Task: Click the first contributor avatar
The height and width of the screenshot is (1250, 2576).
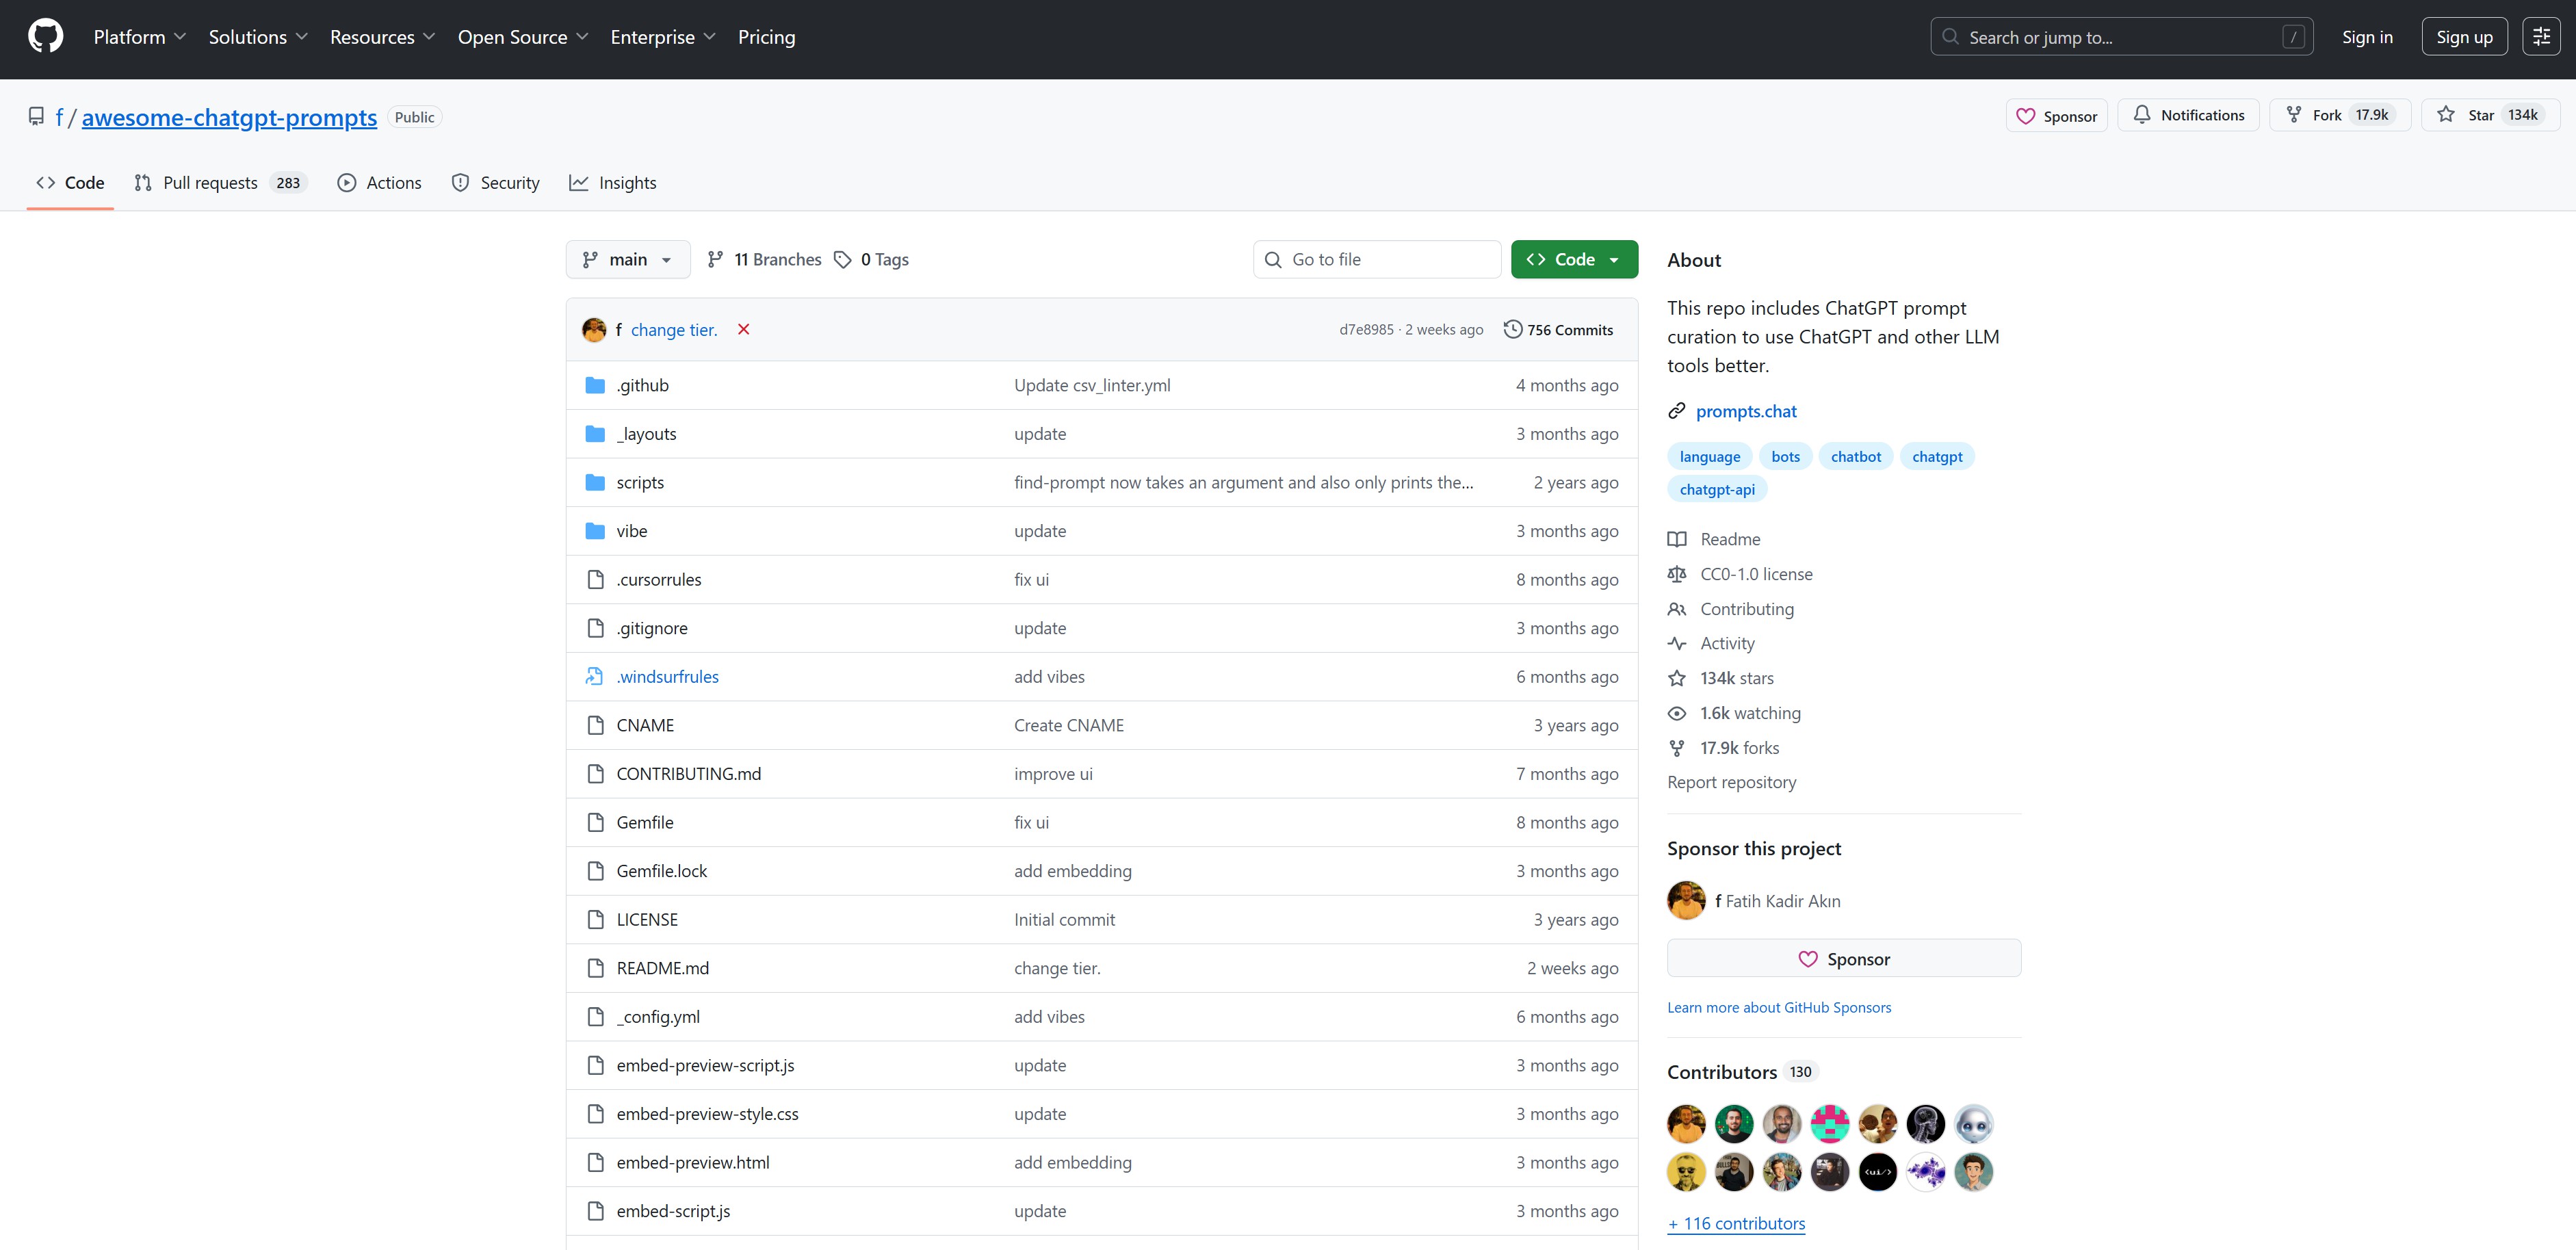Action: pos(1686,1124)
